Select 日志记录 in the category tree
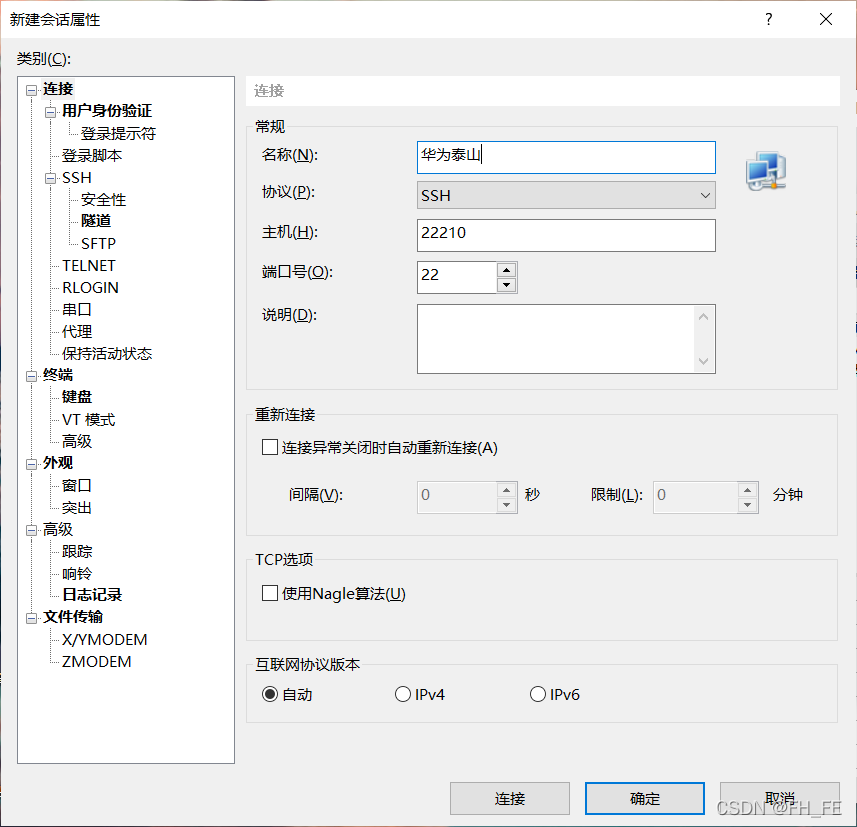This screenshot has width=857, height=827. [92, 595]
